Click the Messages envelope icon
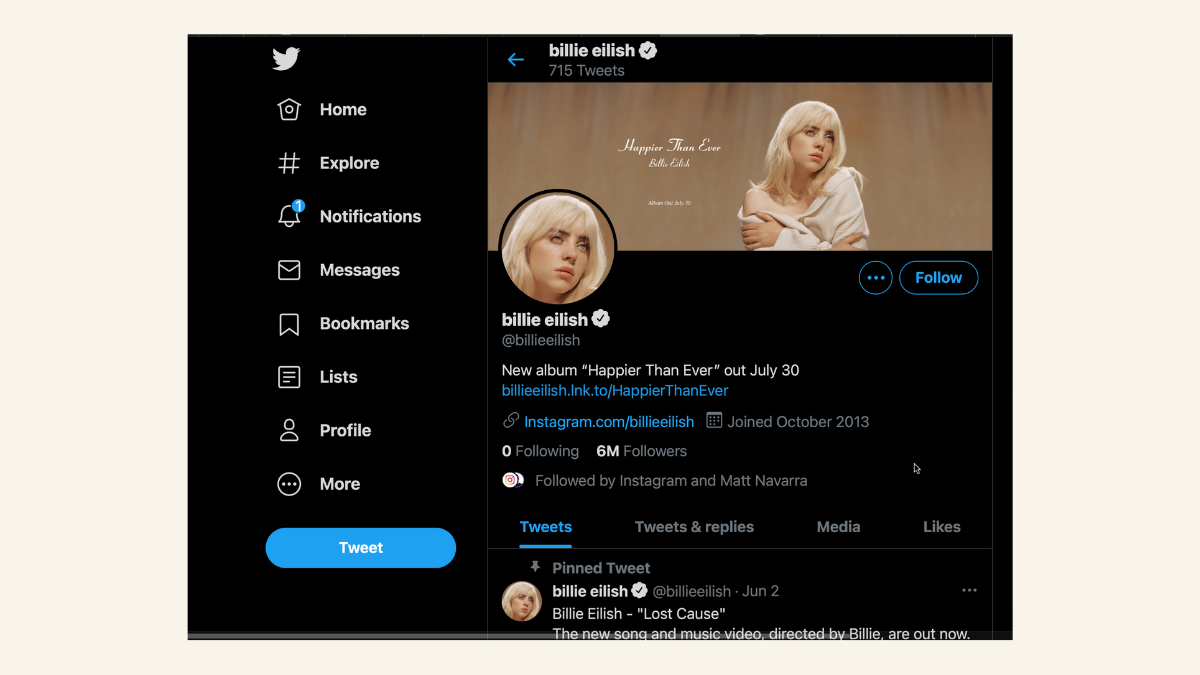Image resolution: width=1200 pixels, height=675 pixels. point(289,270)
